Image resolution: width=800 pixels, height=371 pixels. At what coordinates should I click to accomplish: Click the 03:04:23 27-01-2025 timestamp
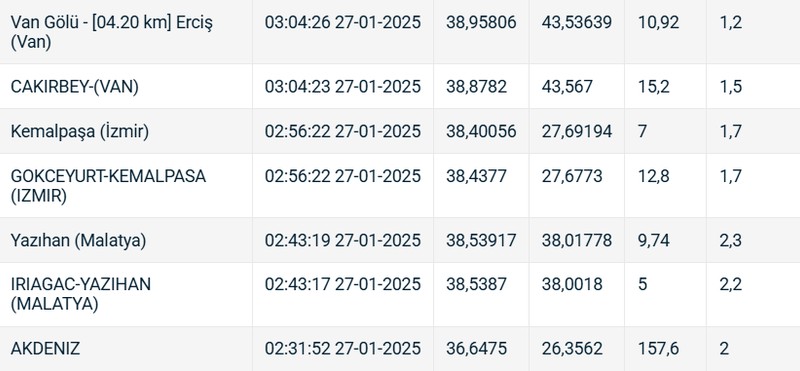[342, 87]
